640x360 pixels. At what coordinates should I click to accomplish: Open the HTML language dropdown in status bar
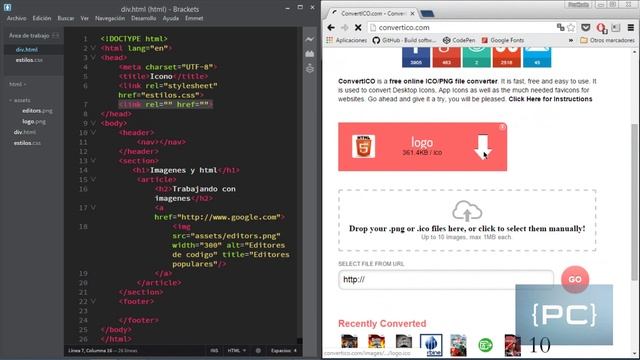pos(237,351)
